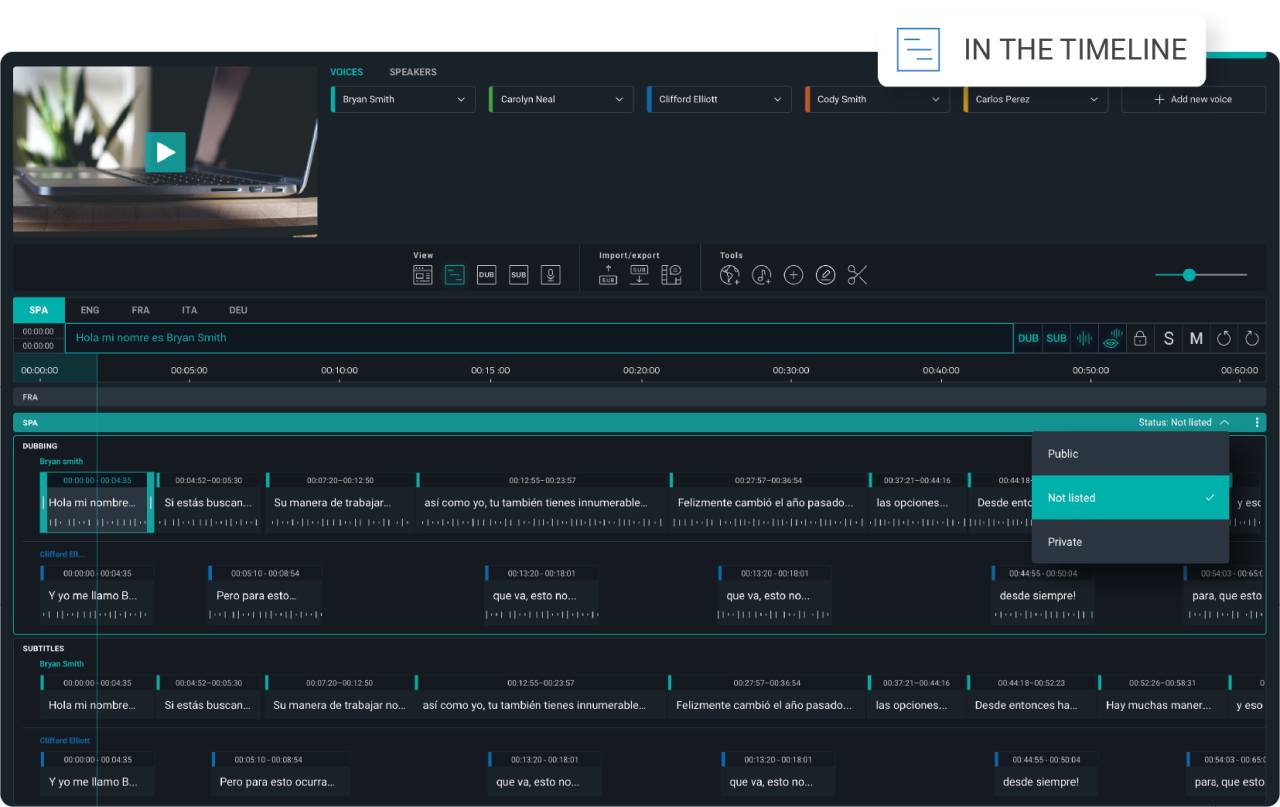
Task: Click the add music note tool
Action: point(762,275)
